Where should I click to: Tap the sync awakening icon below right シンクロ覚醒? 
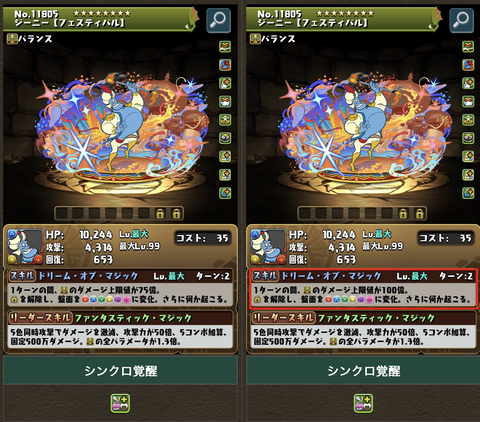(x=363, y=403)
